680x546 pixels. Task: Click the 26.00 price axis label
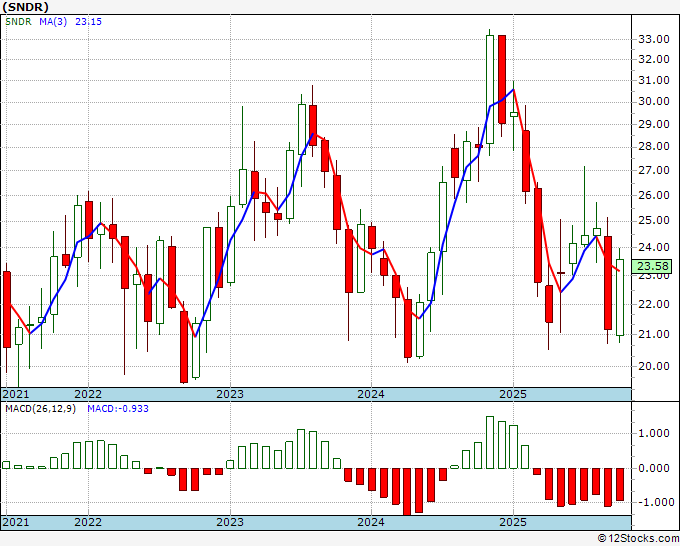click(654, 195)
